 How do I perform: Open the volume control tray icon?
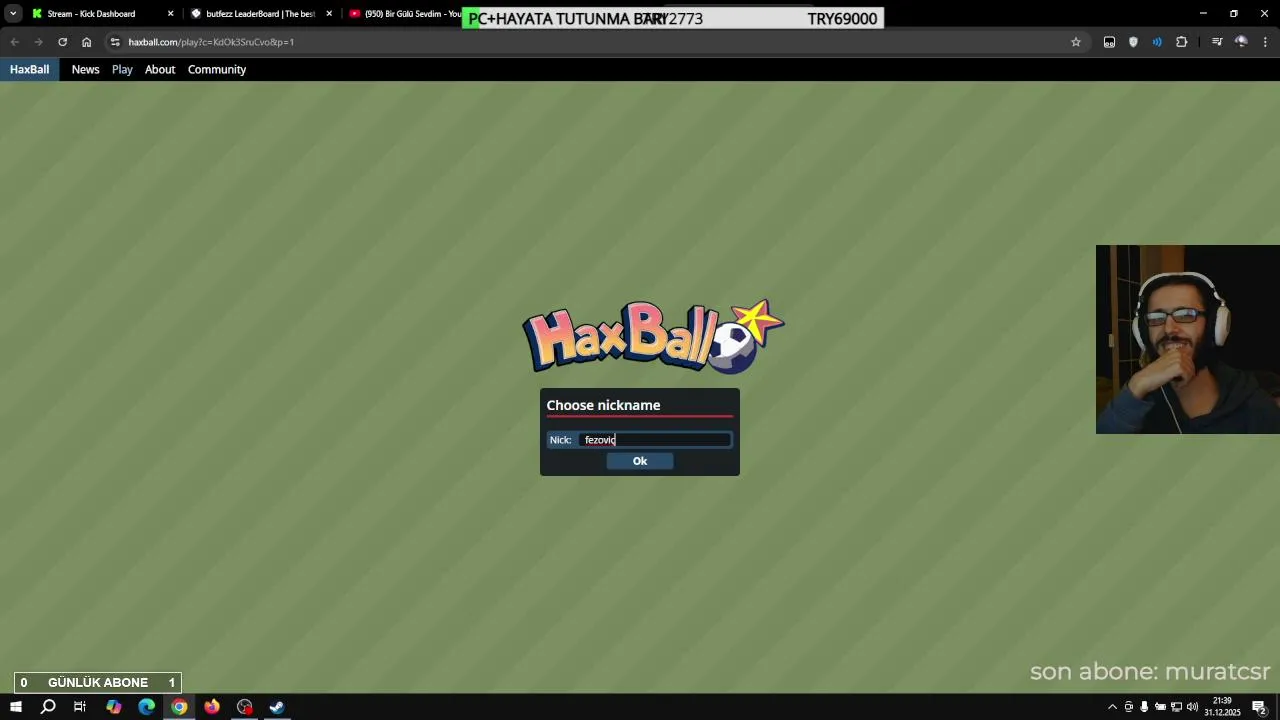click(1192, 707)
